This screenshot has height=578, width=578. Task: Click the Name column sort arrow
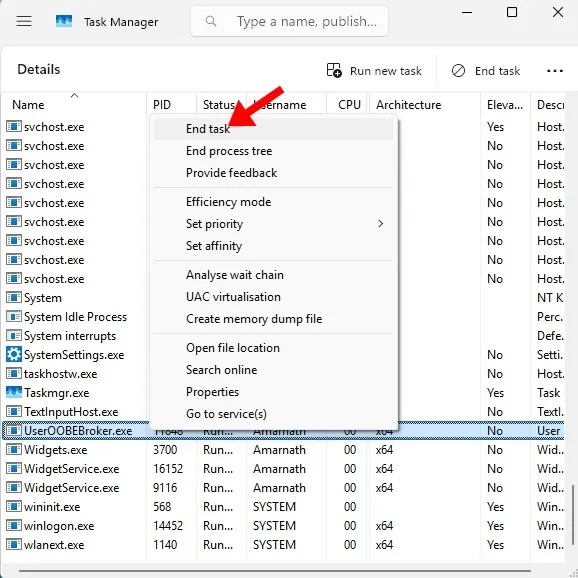(x=74, y=95)
